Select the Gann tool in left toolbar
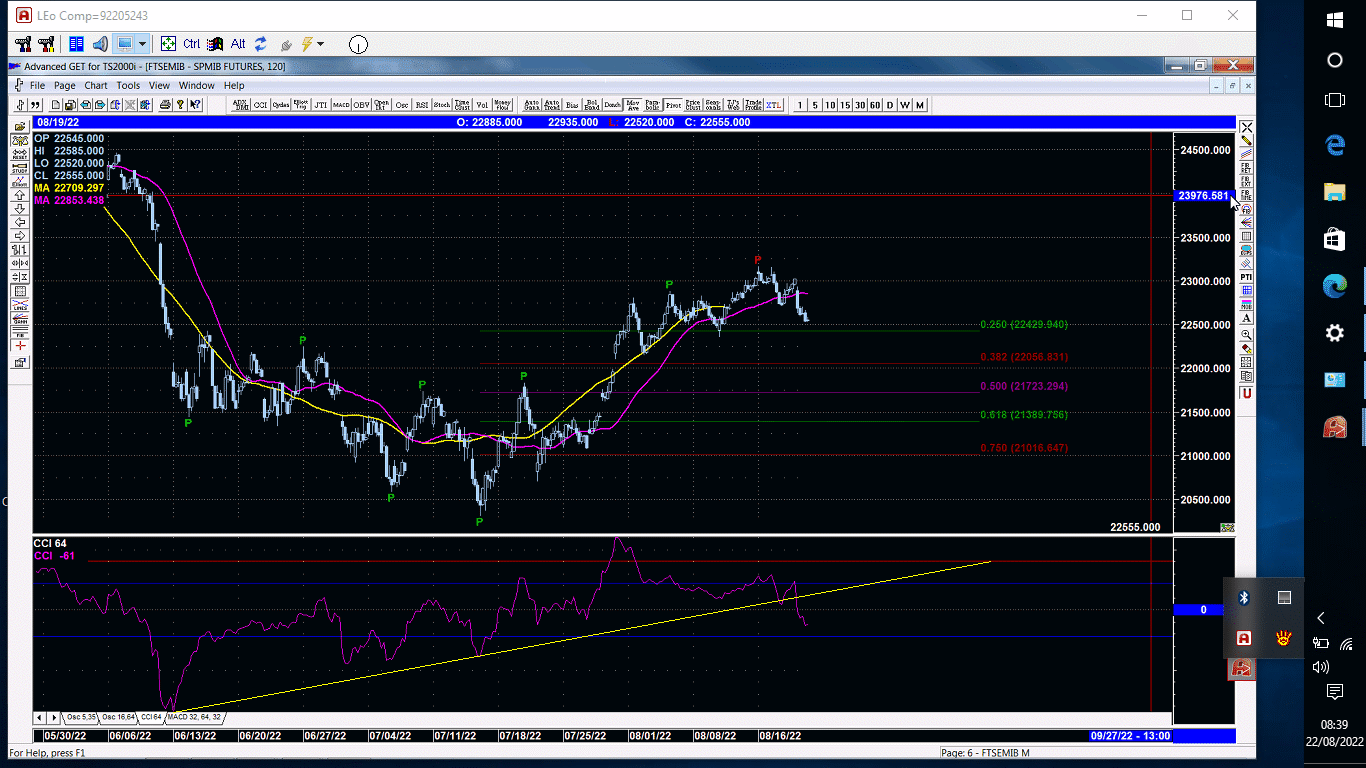Screen dimensions: 1366x768 click(x=19, y=318)
